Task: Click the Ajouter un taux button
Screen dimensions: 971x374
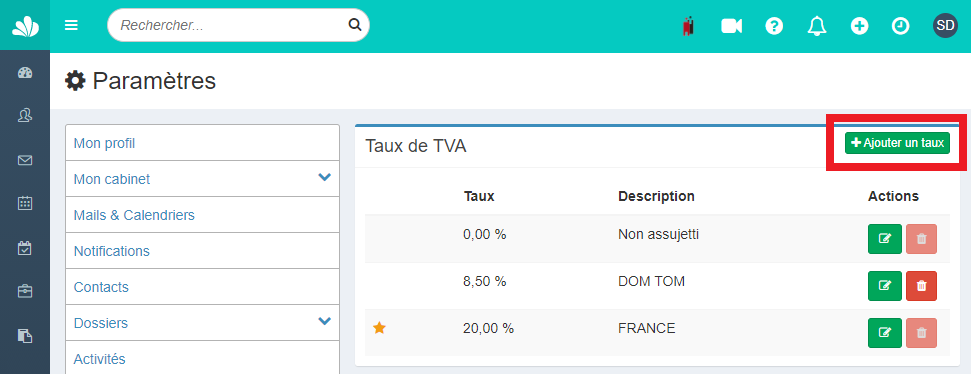Action: pyautogui.click(x=897, y=142)
